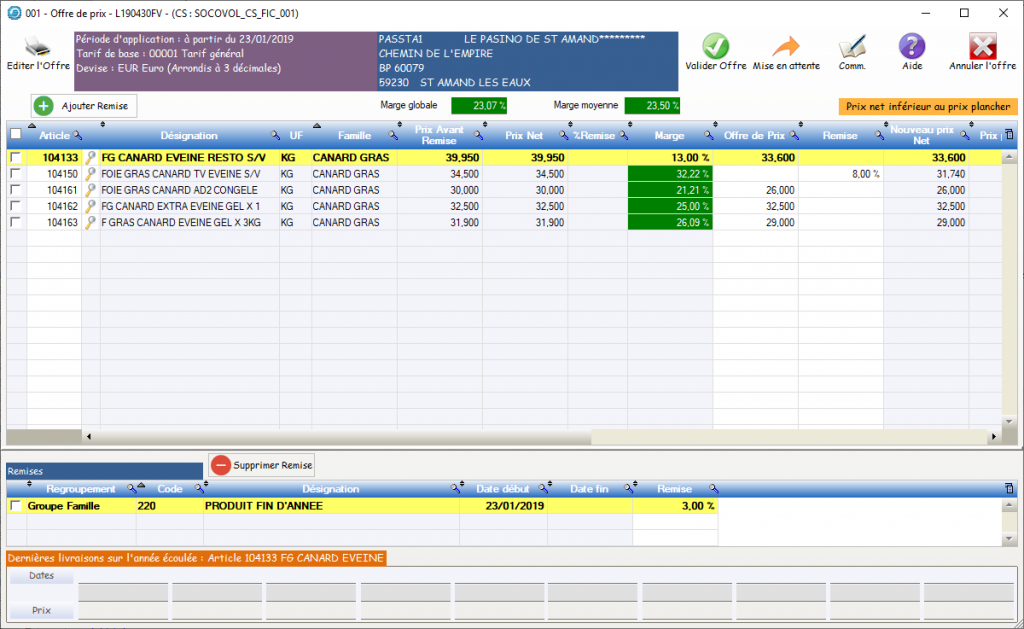1024x629 pixels.
Task: Click the green 32,22 % margin cell
Action: 669,174
